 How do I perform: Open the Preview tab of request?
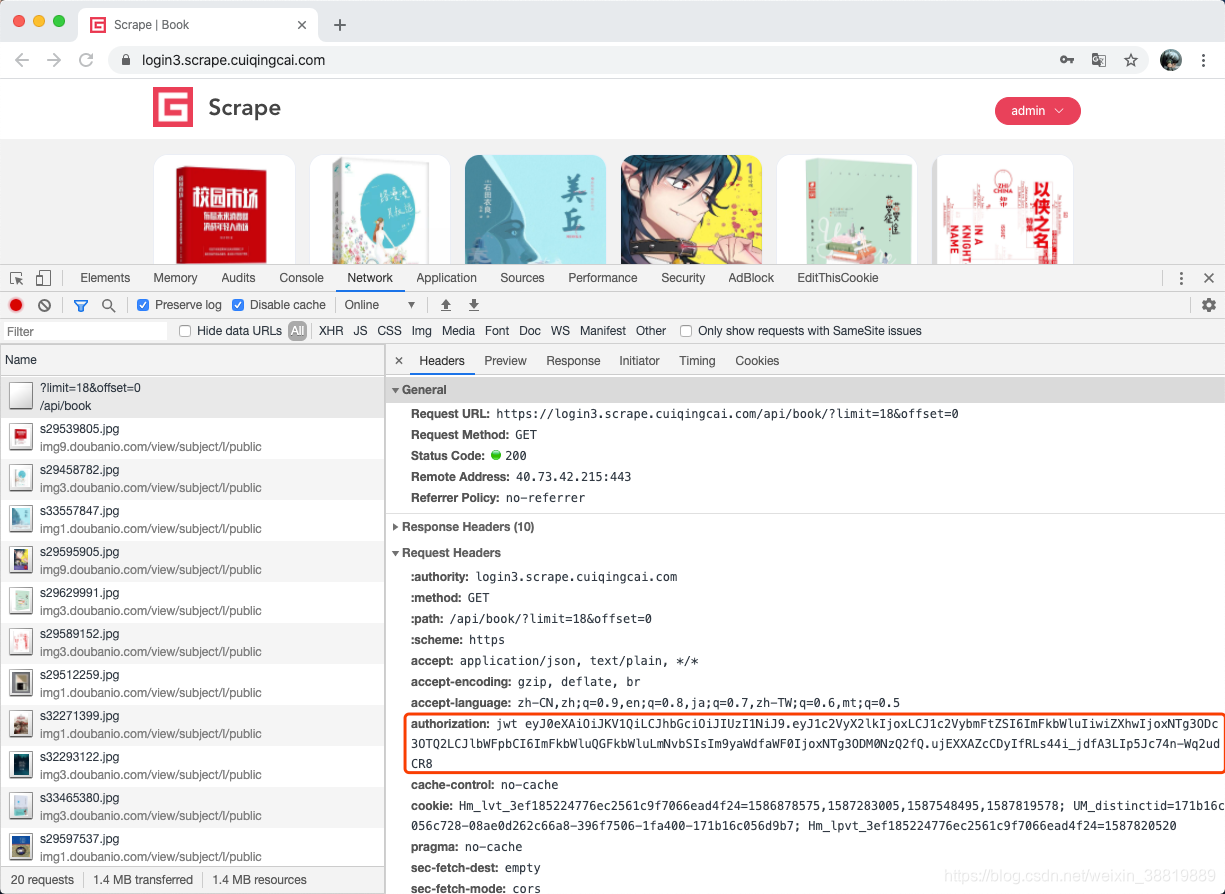505,361
